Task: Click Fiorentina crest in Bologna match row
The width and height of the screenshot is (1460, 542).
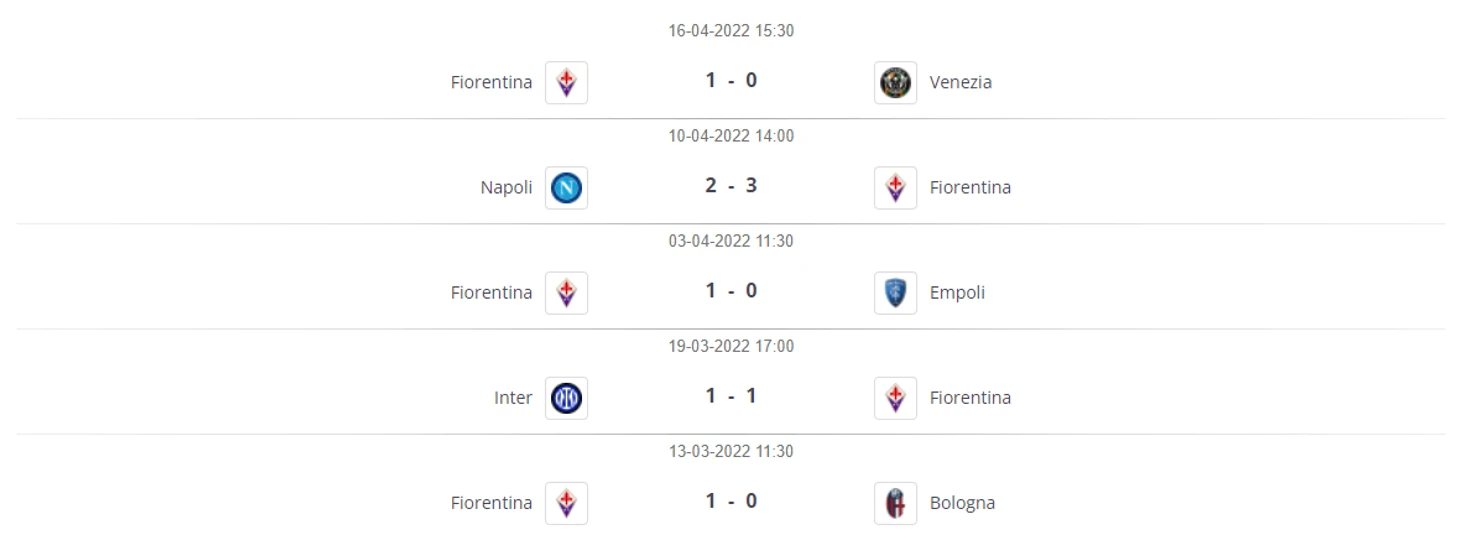Action: click(x=566, y=502)
